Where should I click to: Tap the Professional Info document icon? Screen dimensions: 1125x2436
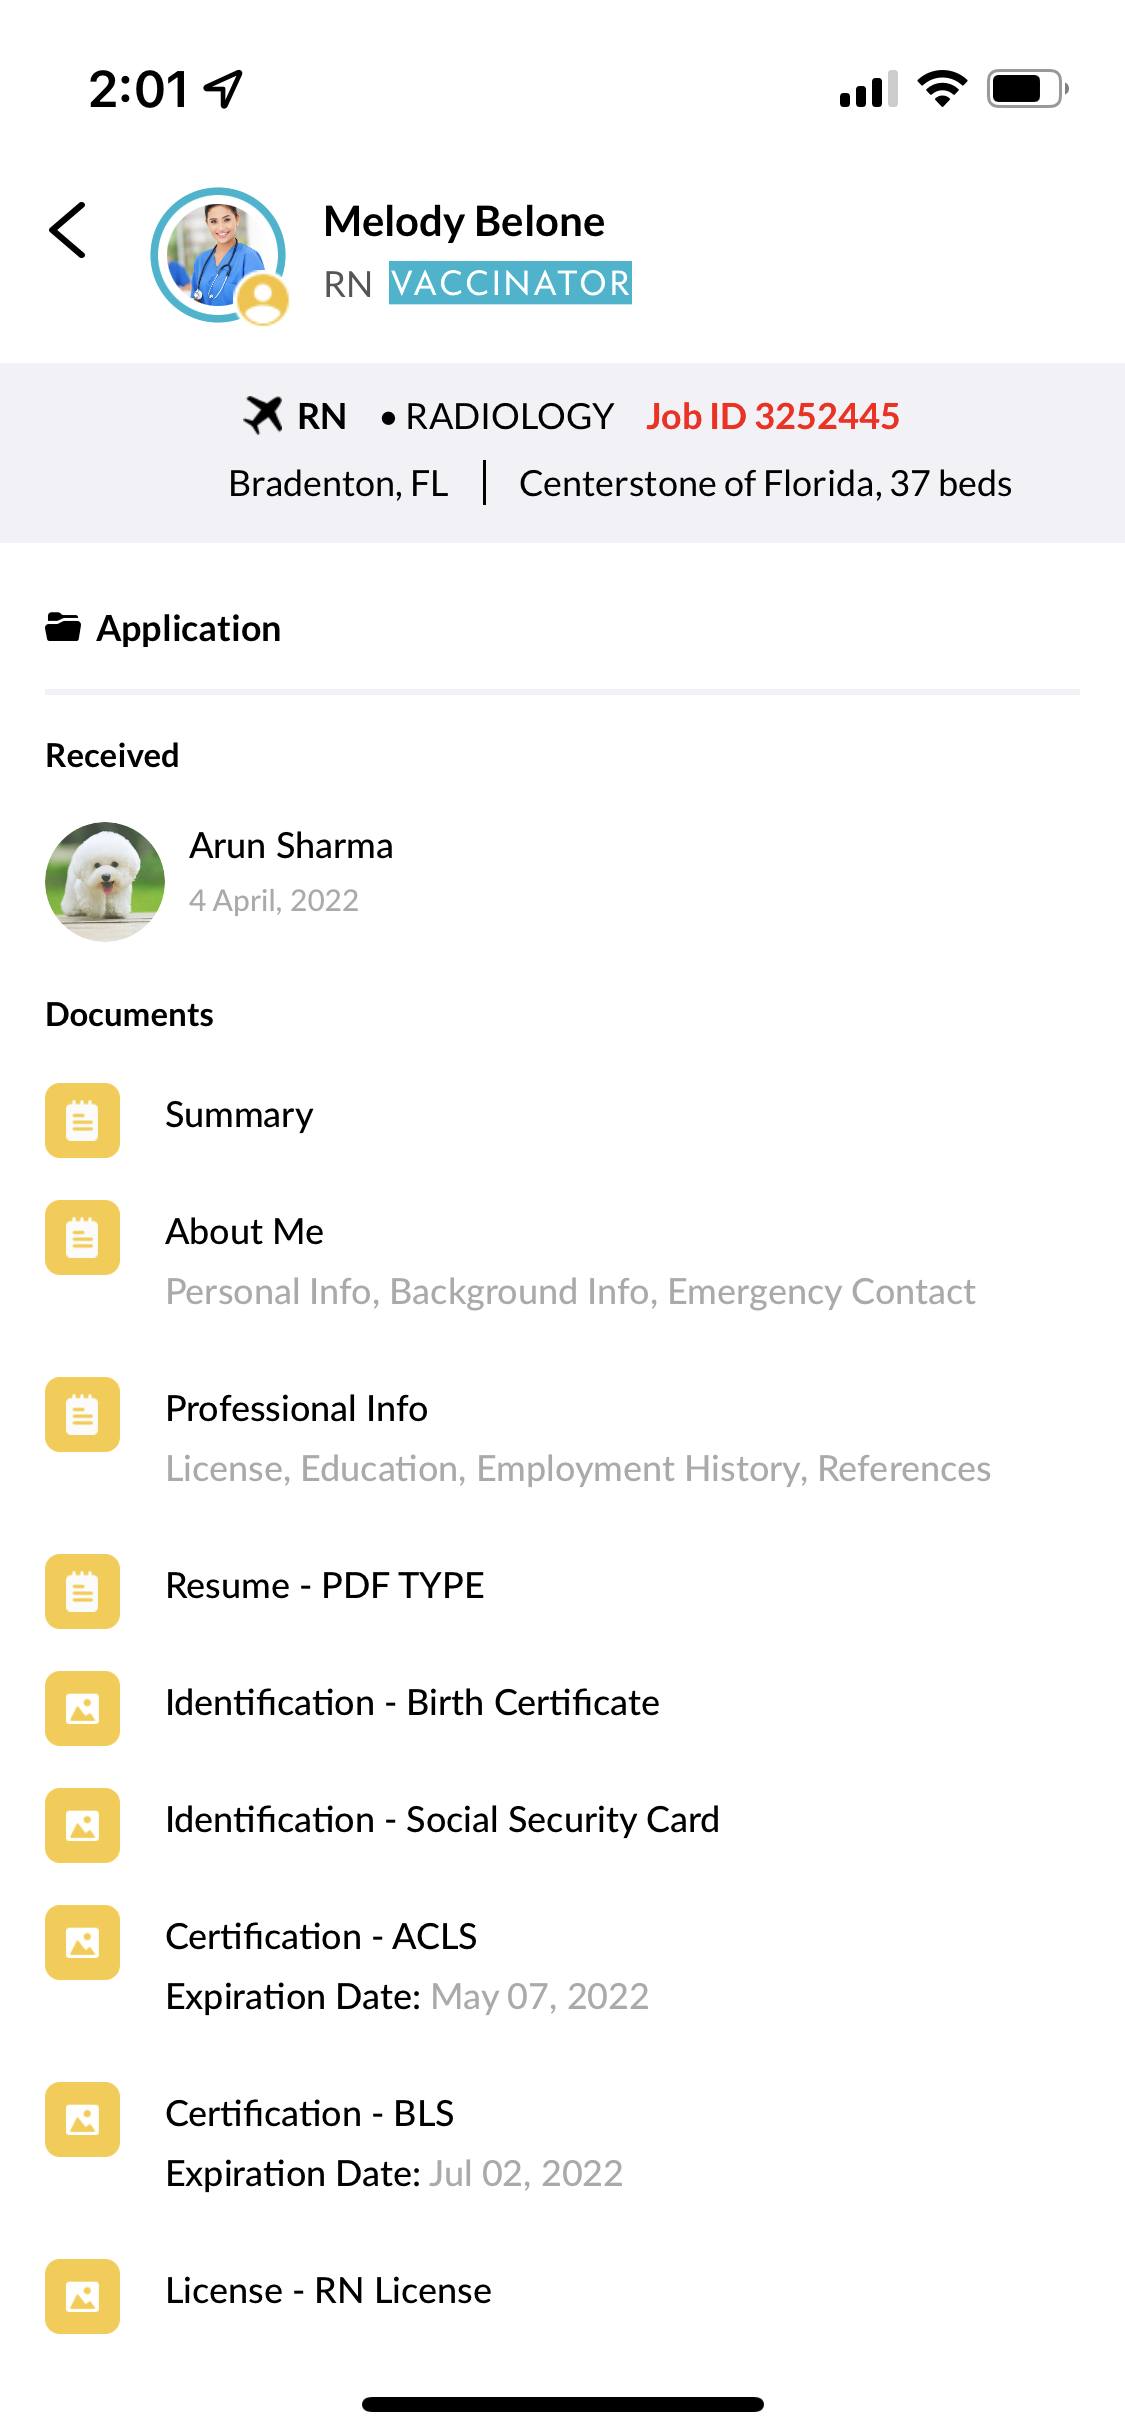(82, 1414)
